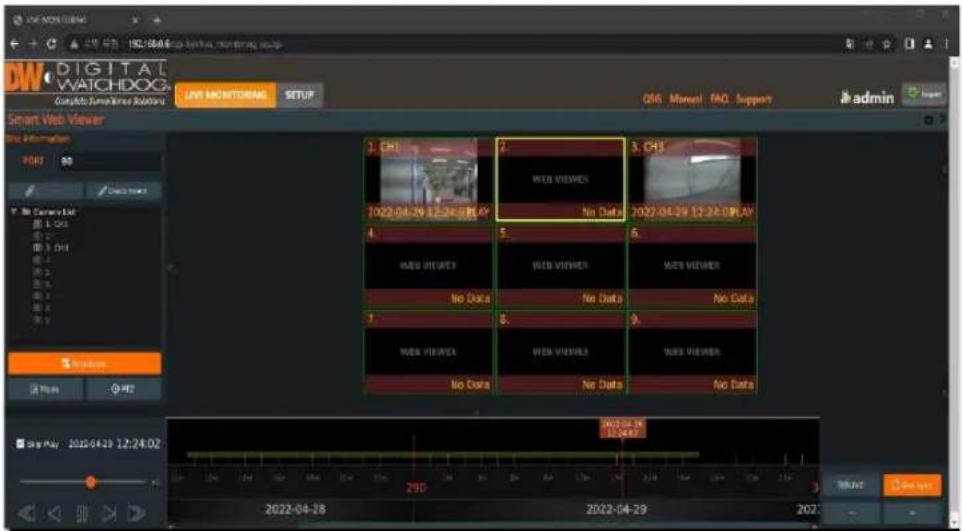Click the Disconnect button
The height and width of the screenshot is (531, 962).
(x=123, y=192)
